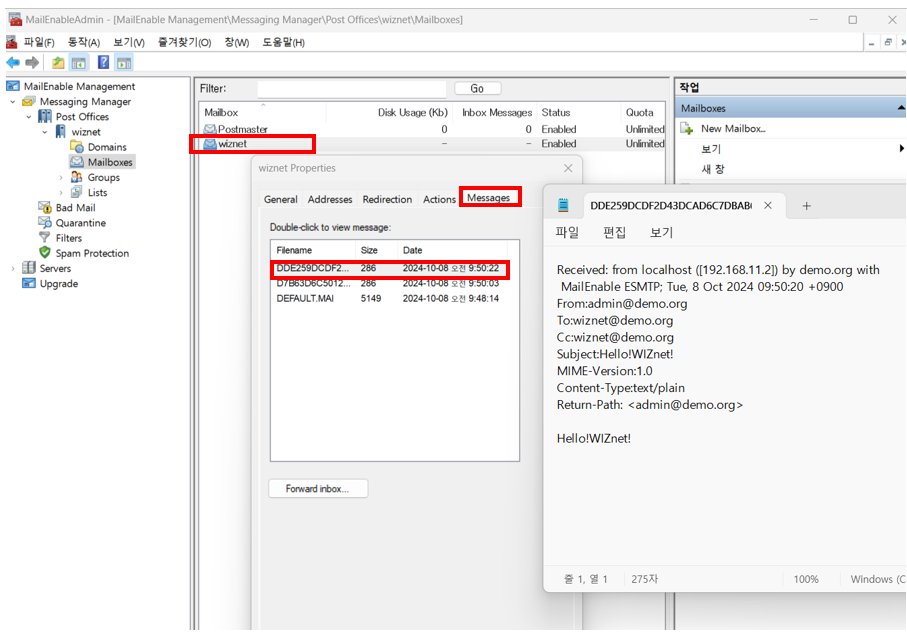Switch to the Messages tab
This screenshot has width=907, height=632.
(x=489, y=197)
